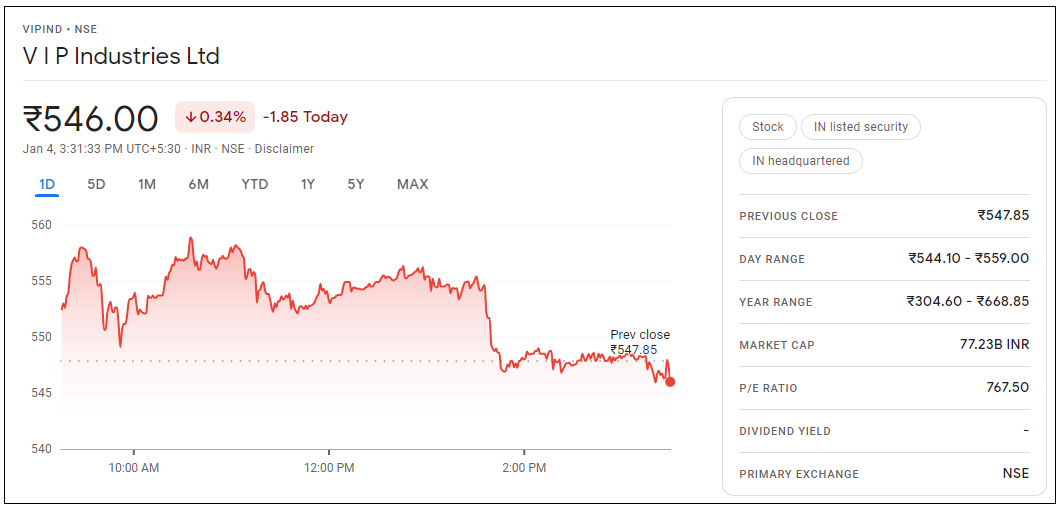Select the 1D time range tab

[47, 184]
